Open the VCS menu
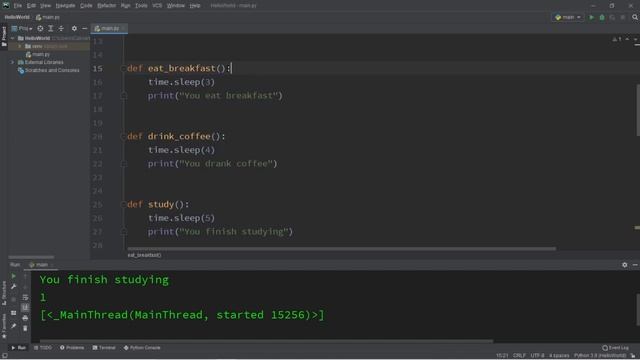 [x=157, y=6]
